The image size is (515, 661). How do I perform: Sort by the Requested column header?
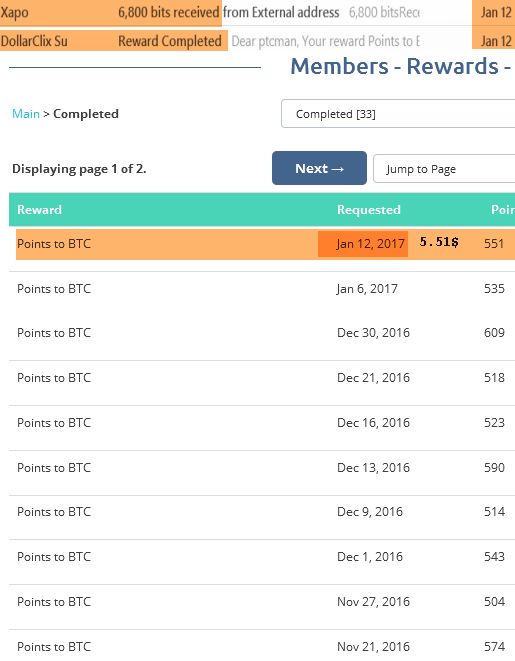(369, 210)
